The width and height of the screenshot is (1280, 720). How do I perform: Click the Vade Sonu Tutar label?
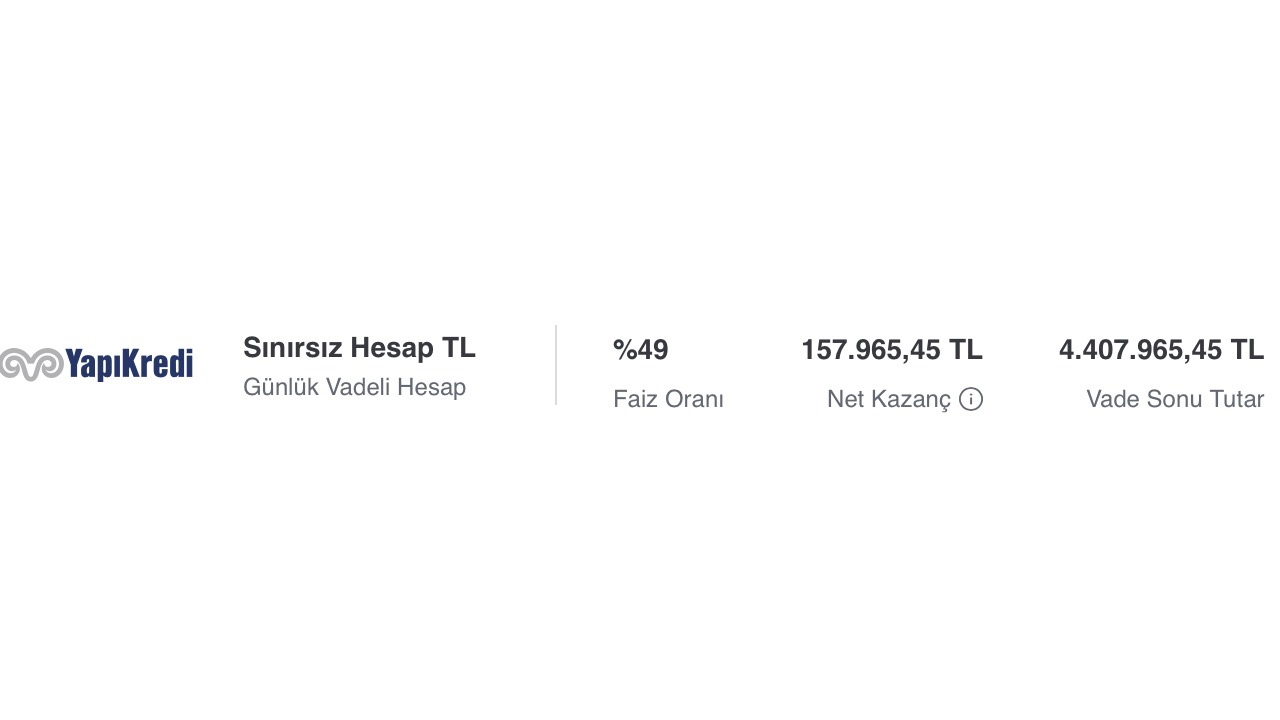pos(1175,399)
